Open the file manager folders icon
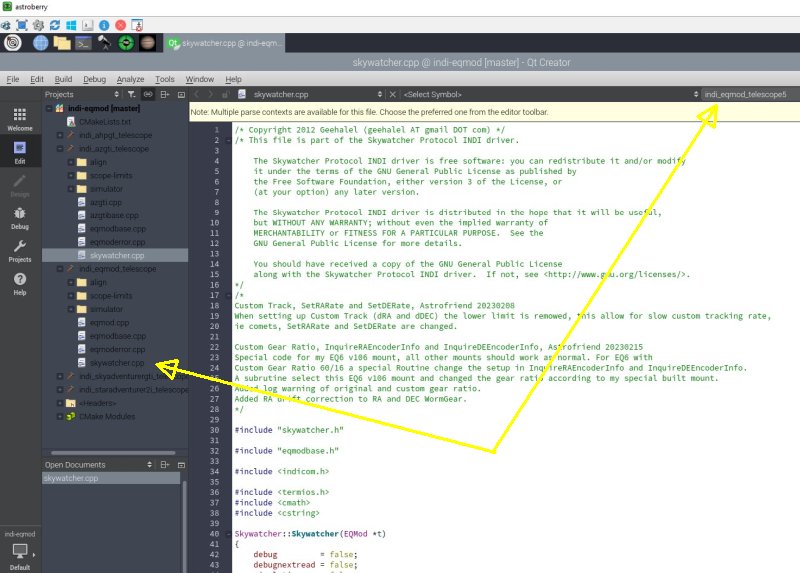 62,43
